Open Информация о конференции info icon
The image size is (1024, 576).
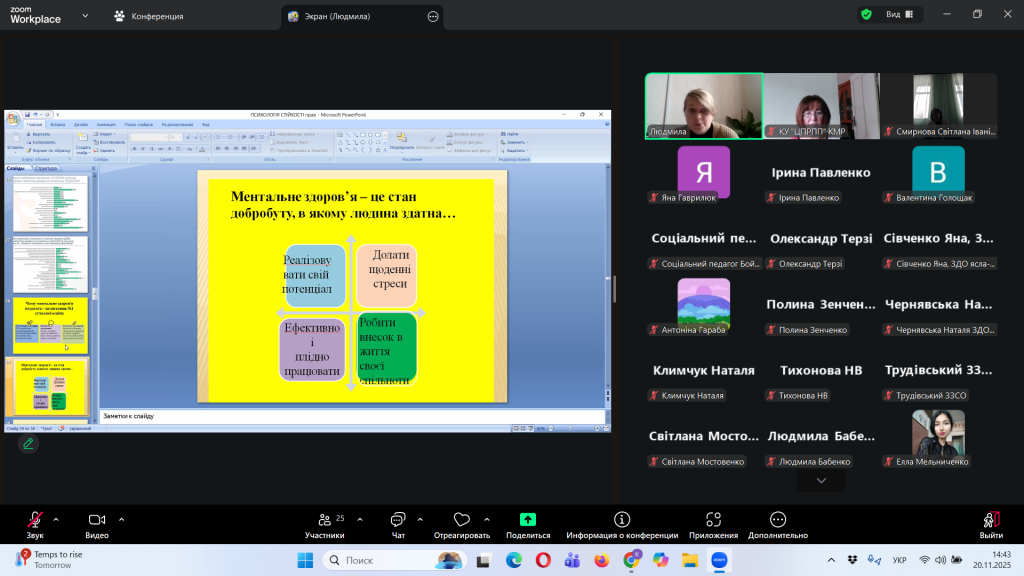click(621, 520)
